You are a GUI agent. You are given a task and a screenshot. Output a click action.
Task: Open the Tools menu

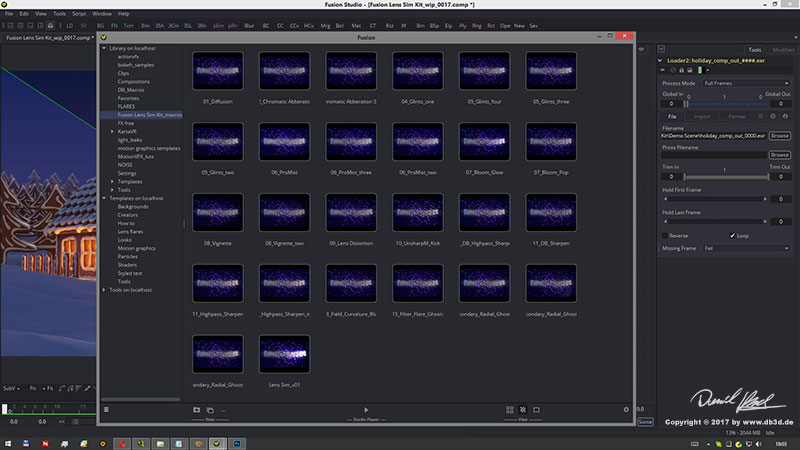pos(59,14)
